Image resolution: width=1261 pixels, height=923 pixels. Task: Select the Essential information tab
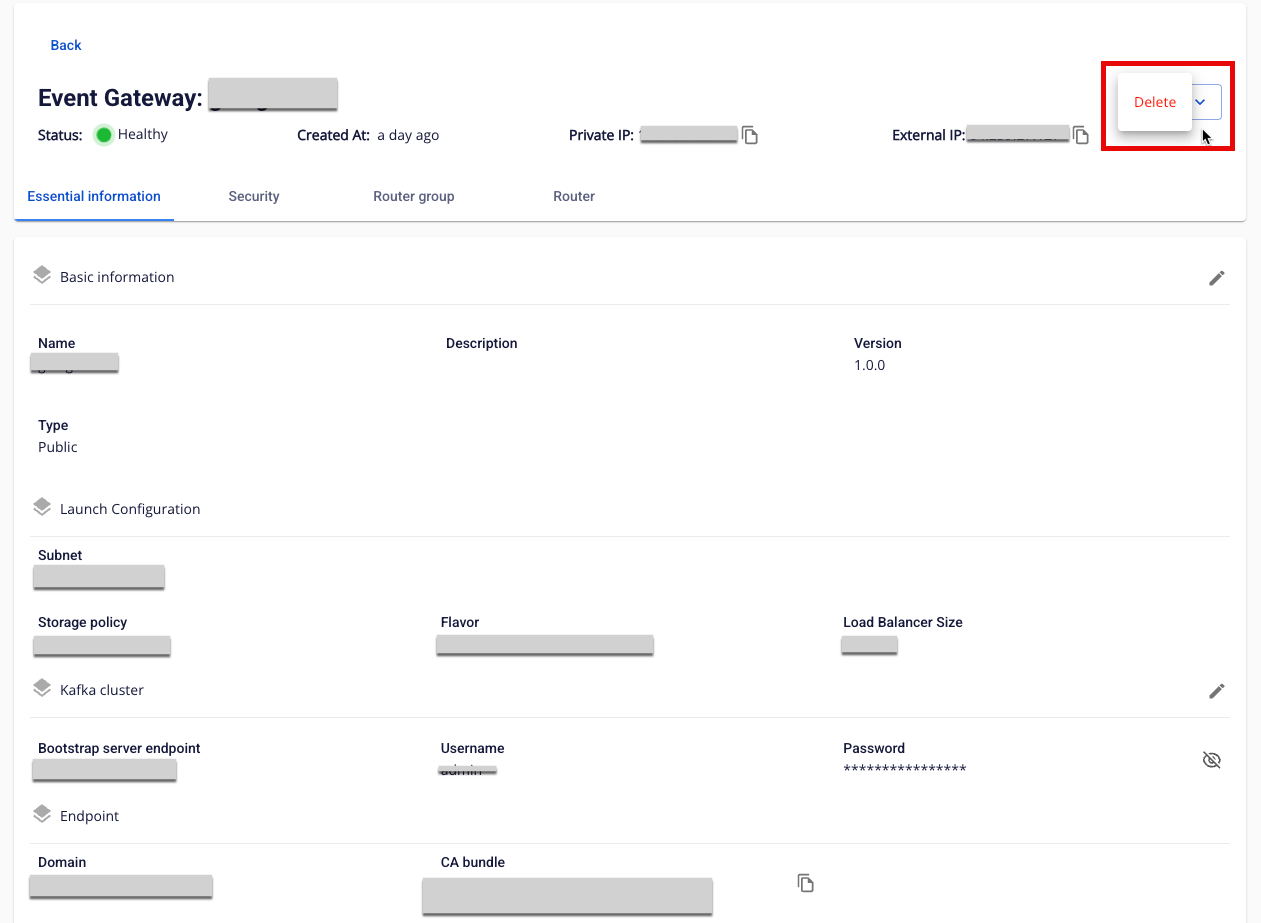coord(94,196)
